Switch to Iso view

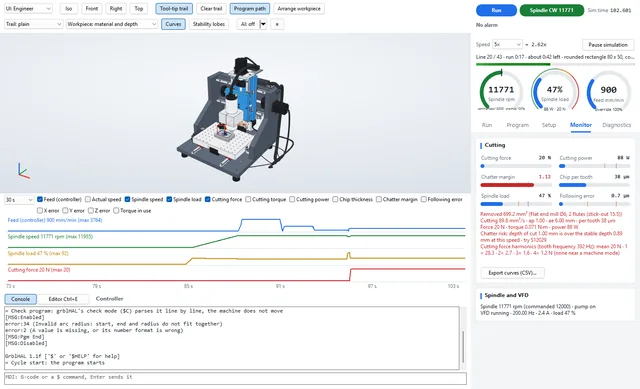click(69, 9)
